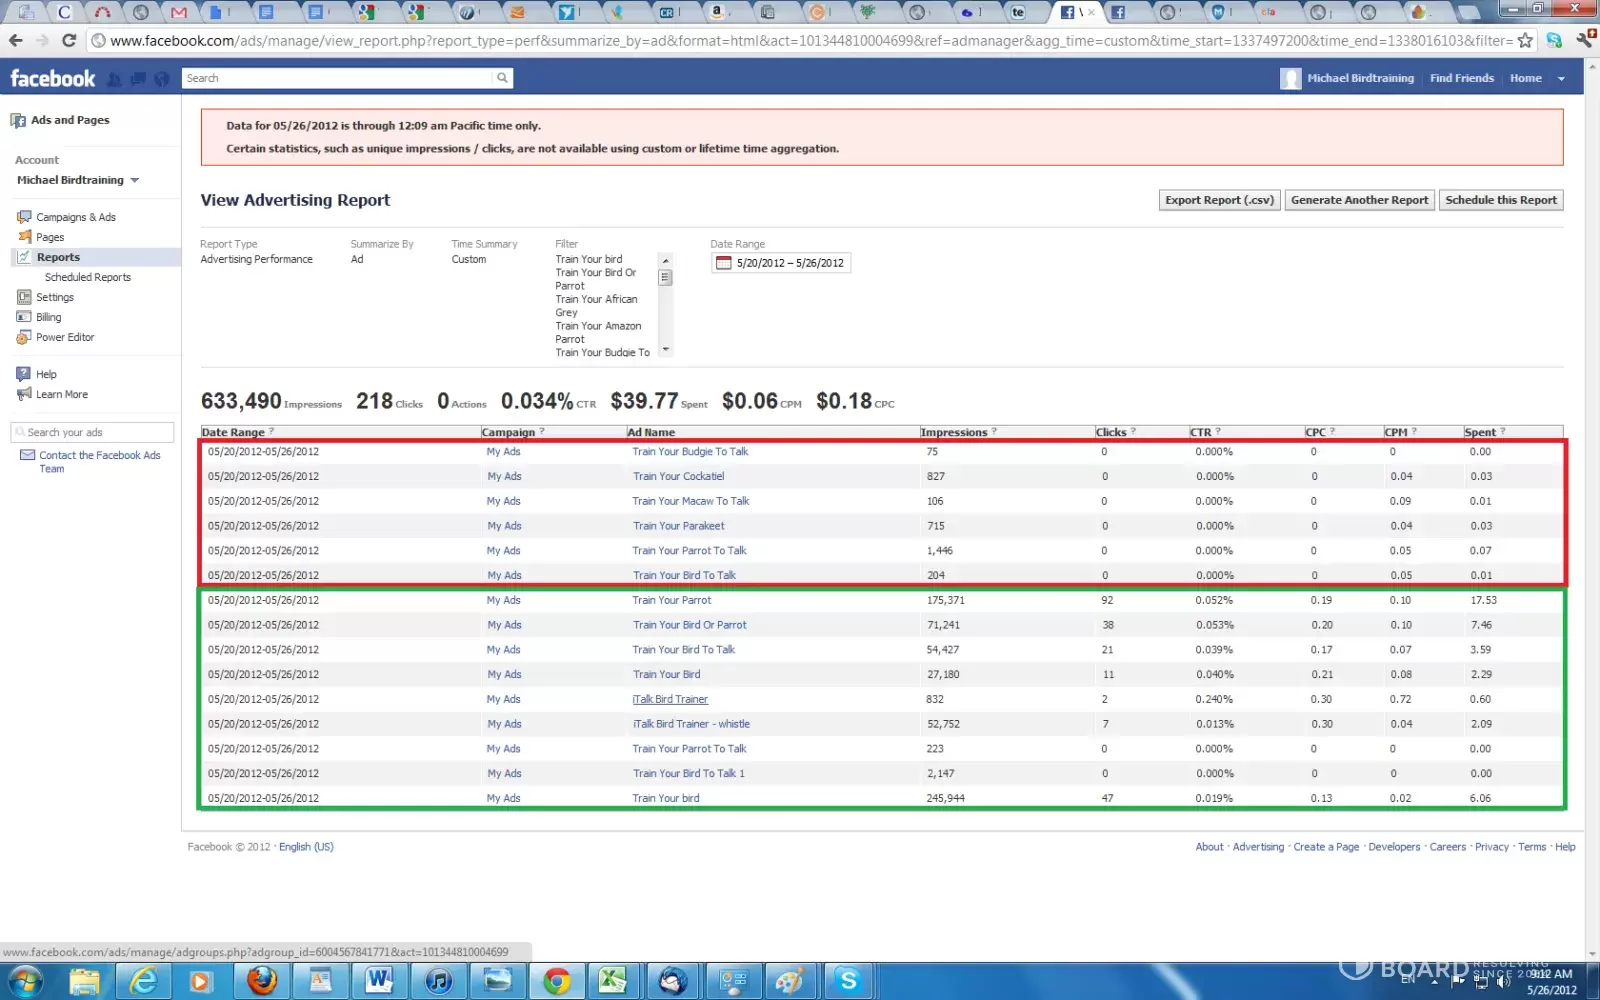Open My Ads campaign in Train Your Parrot row
Viewport: 1600px width, 1000px height.
pyautogui.click(x=504, y=600)
